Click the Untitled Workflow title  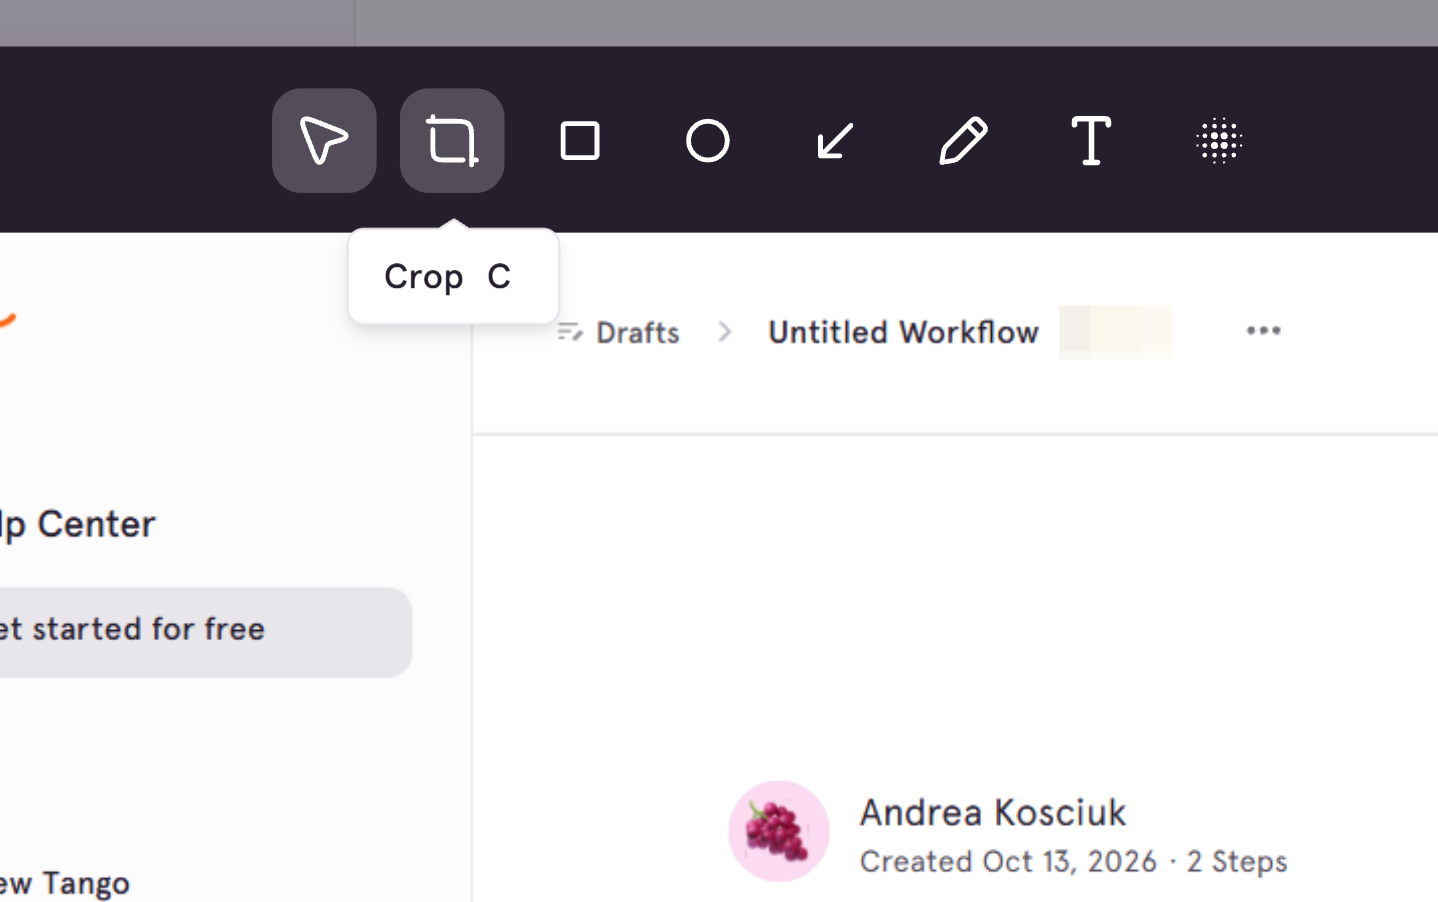[903, 332]
